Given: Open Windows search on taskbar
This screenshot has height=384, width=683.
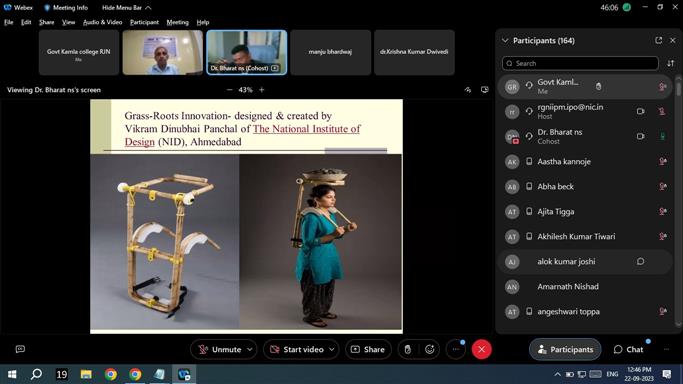Looking at the screenshot, I should coord(36,374).
